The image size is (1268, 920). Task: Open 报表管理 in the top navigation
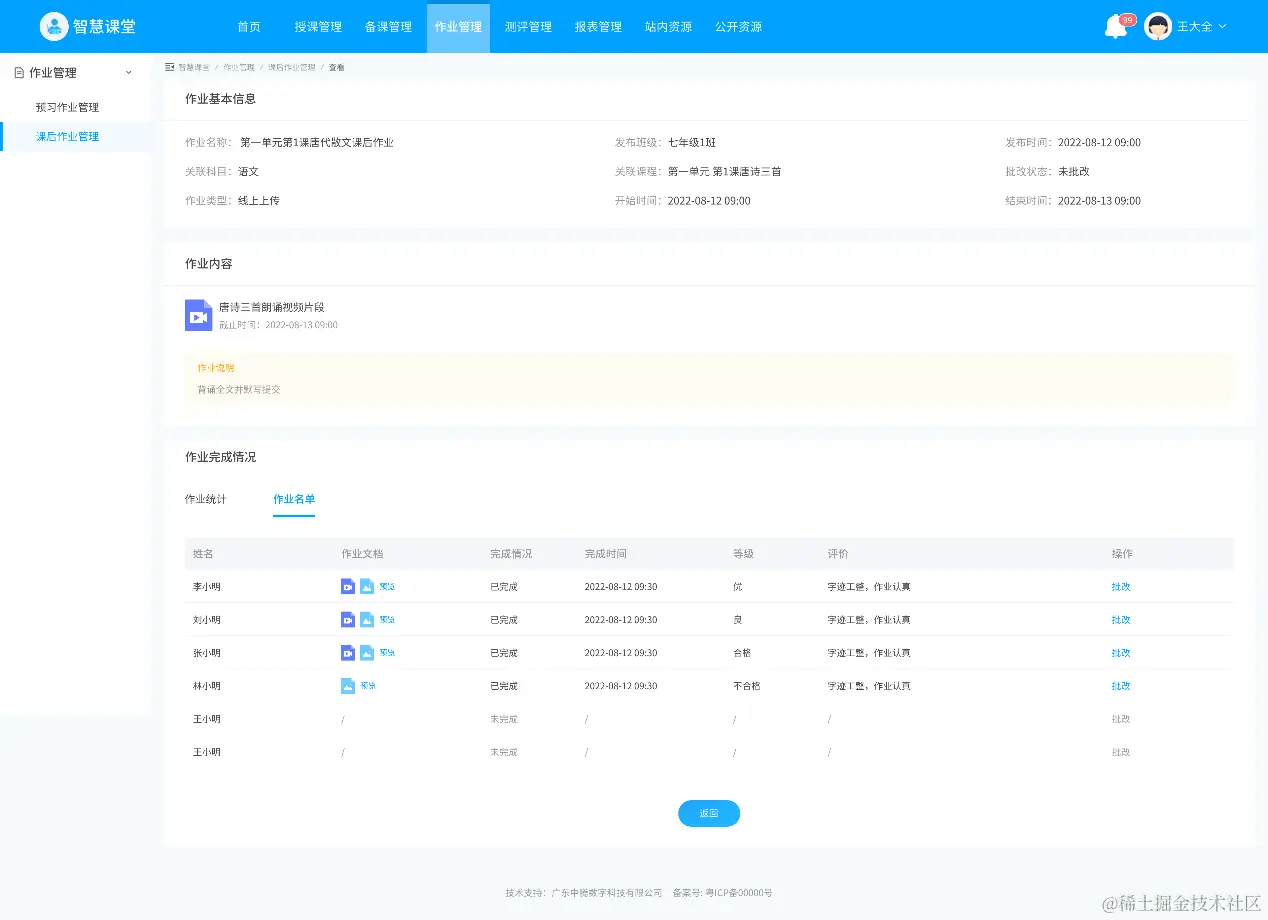pos(598,27)
